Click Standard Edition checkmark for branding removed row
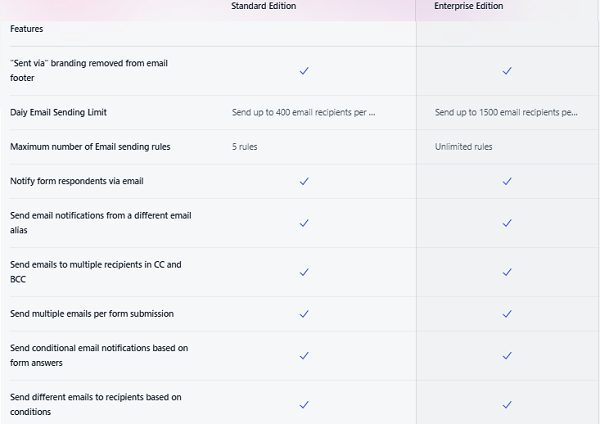This screenshot has height=424, width=600. 304,71
